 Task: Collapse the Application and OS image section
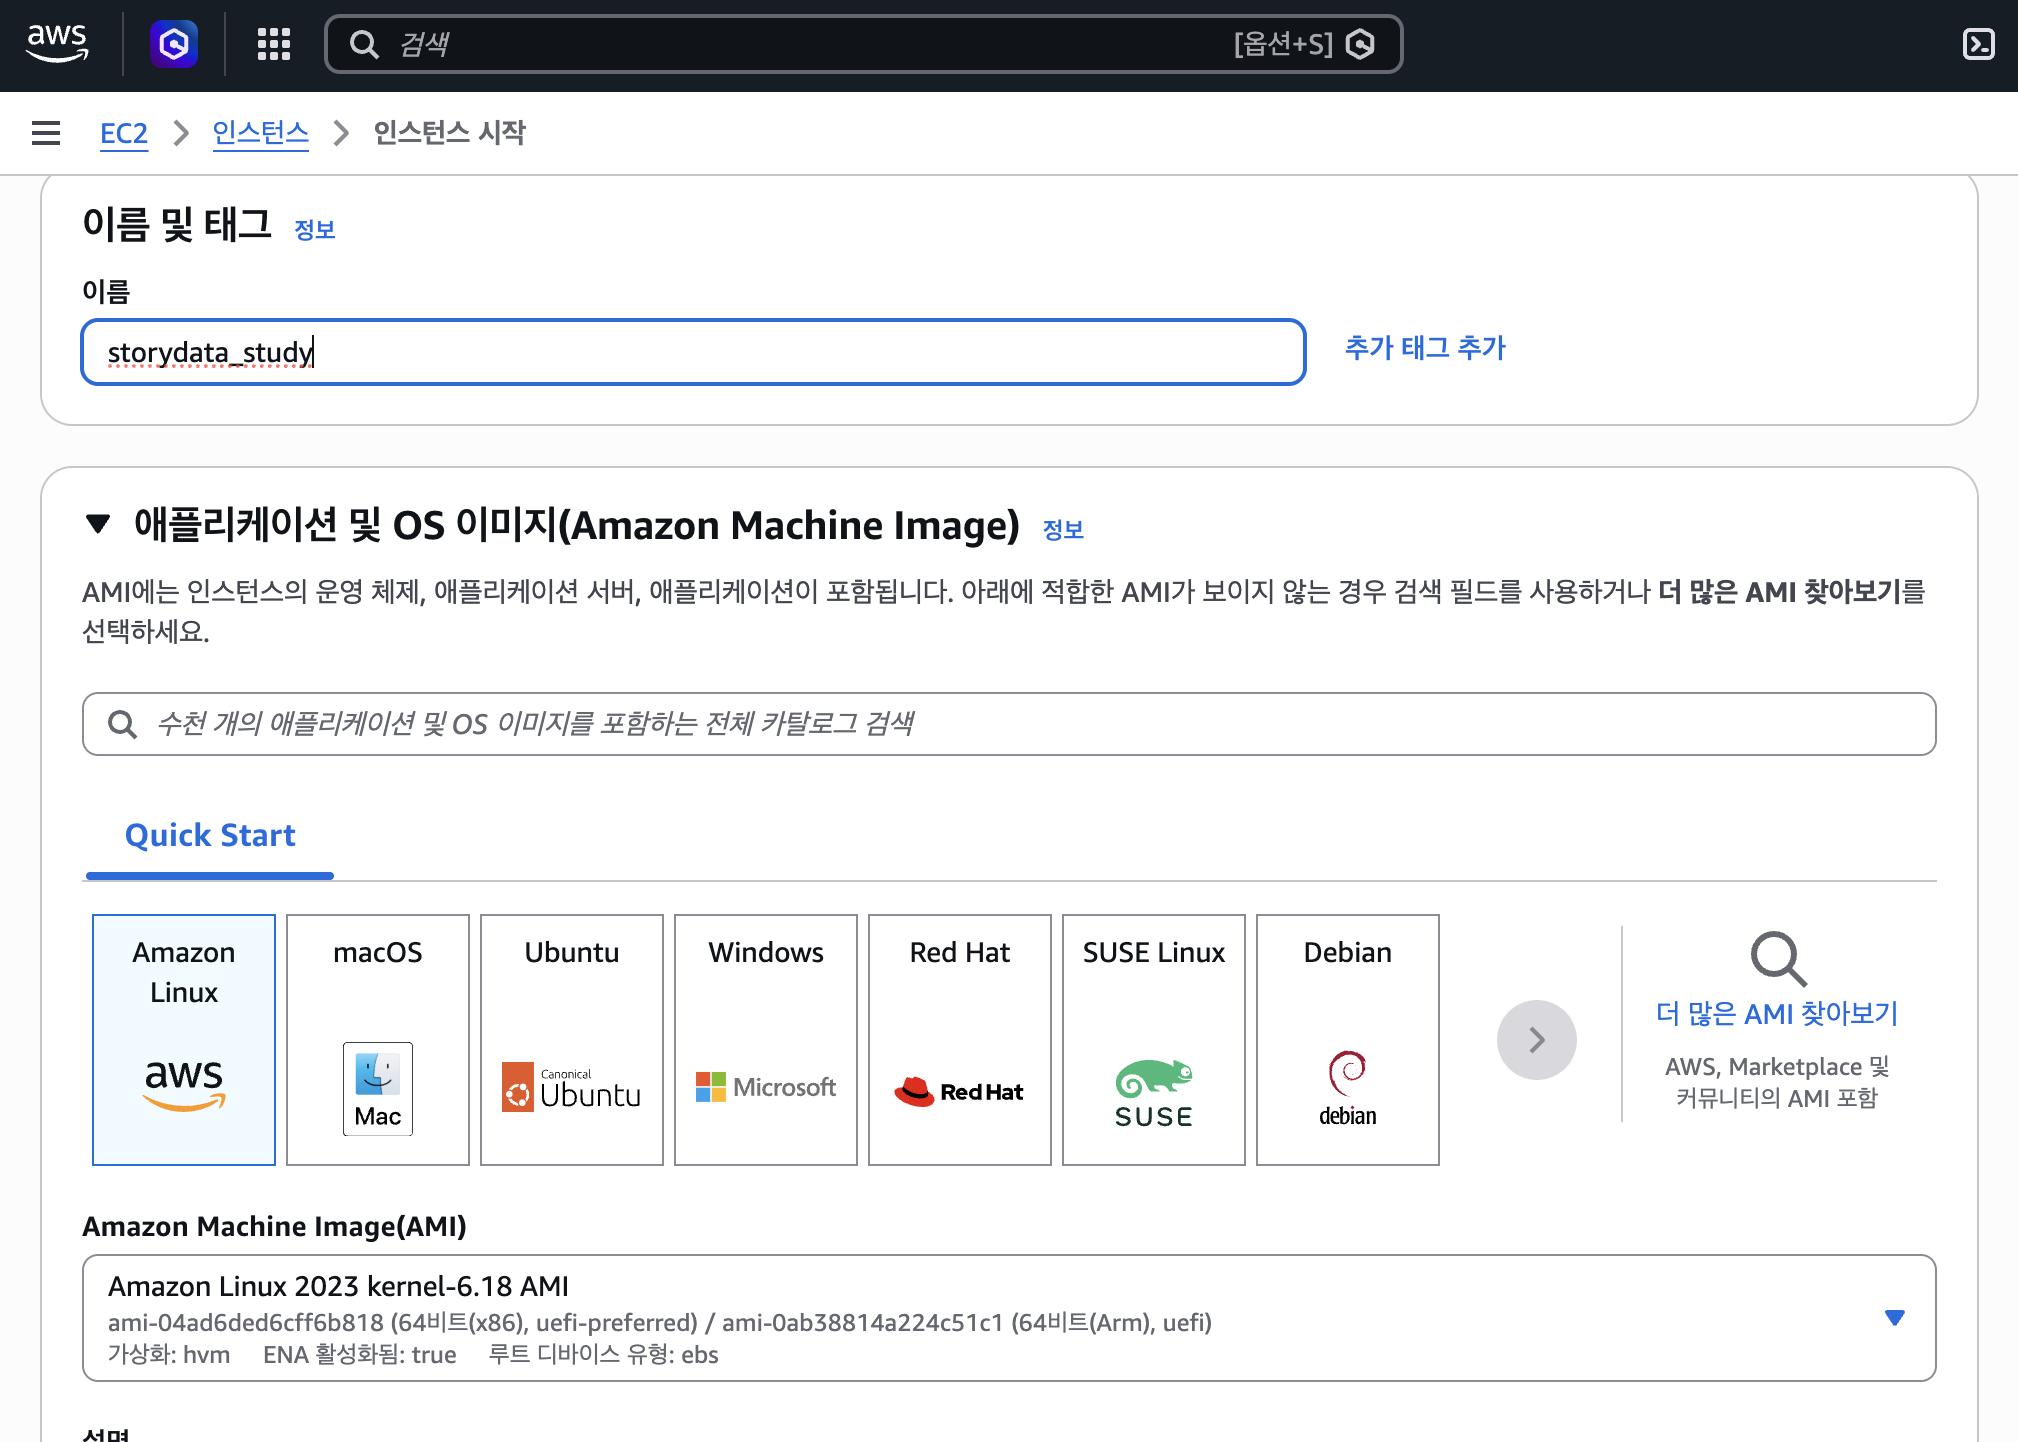(x=98, y=524)
